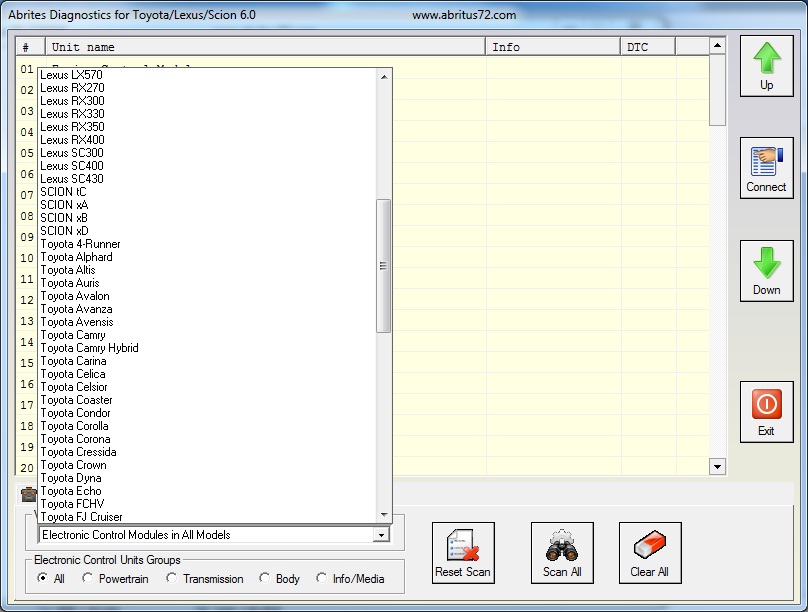The width and height of the screenshot is (808, 612).
Task: Pick Toyota Alphard from the dropdown
Action: [208, 257]
